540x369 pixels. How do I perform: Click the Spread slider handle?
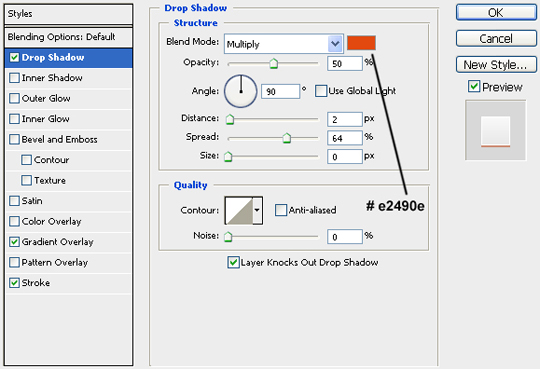[287, 138]
